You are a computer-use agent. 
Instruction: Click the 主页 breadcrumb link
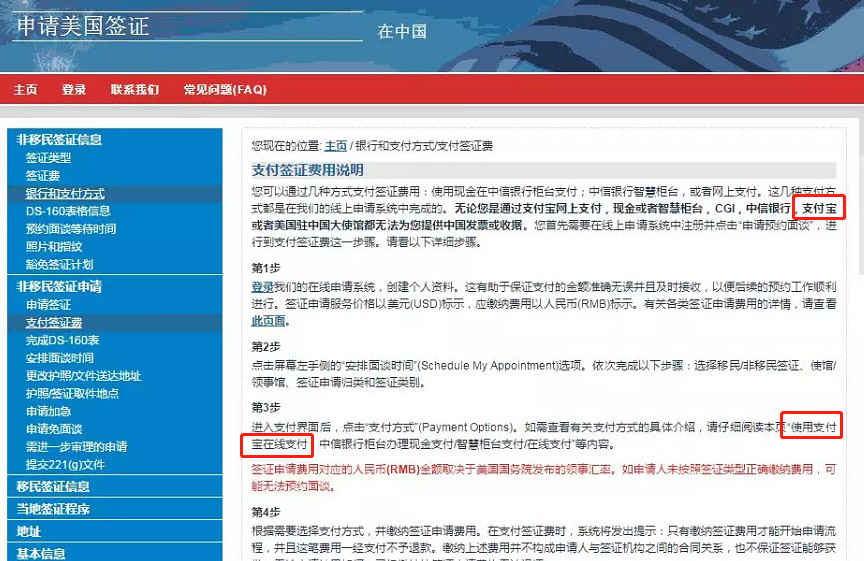point(335,145)
